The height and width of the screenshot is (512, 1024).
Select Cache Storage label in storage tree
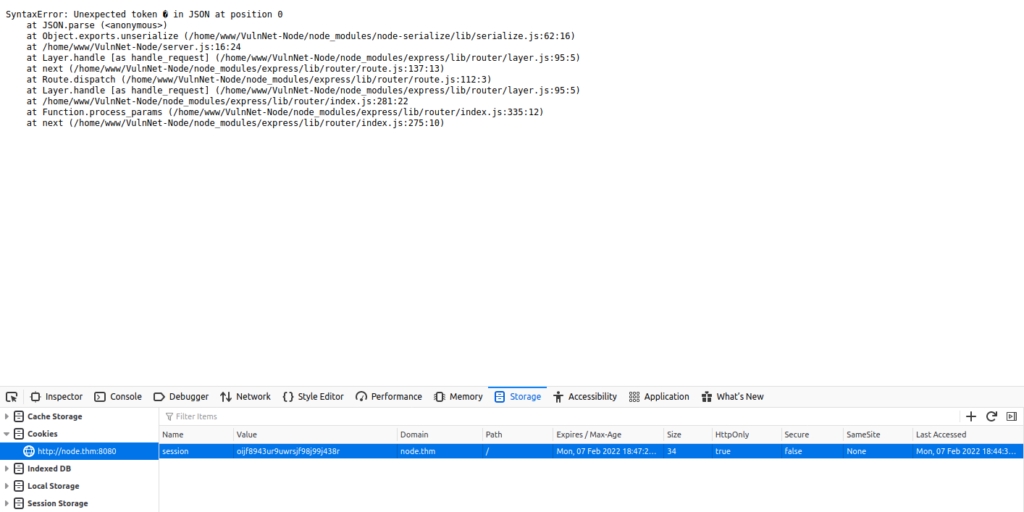[55, 417]
